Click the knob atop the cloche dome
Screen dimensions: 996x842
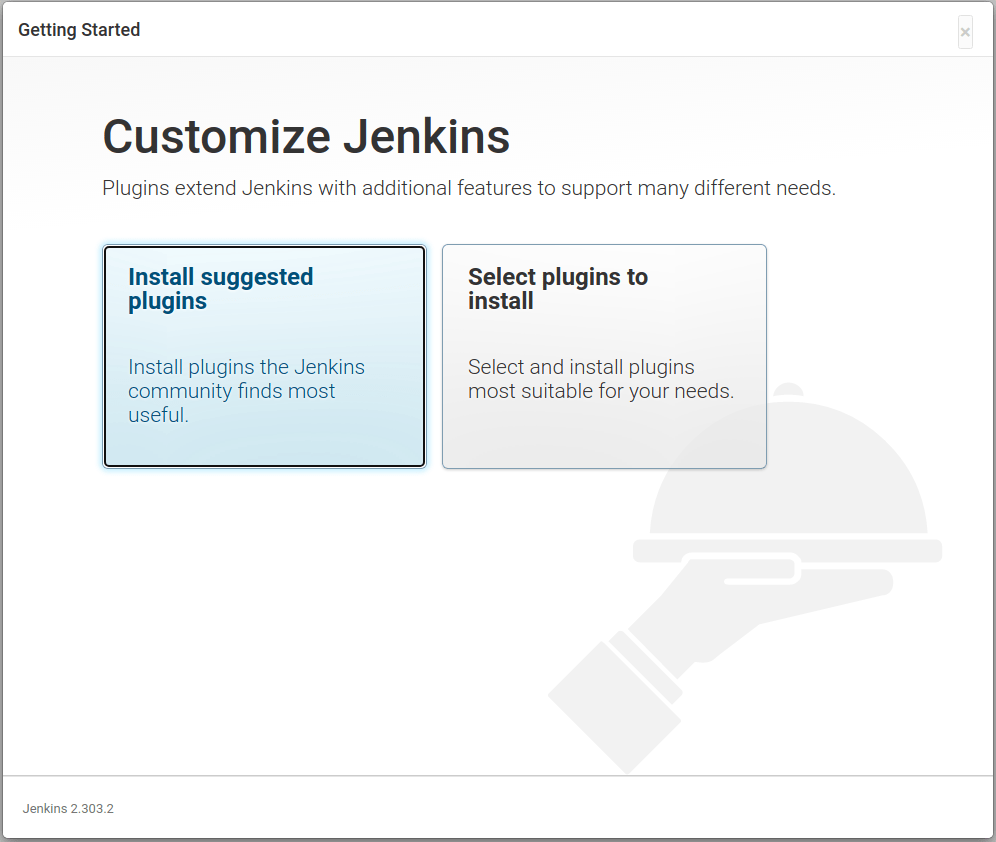[x=788, y=390]
